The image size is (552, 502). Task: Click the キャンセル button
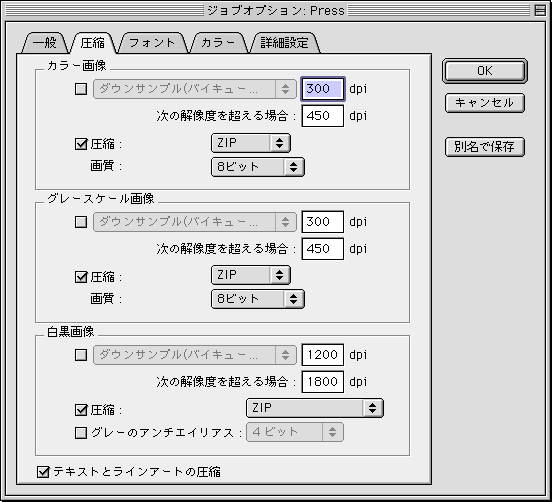tap(485, 103)
